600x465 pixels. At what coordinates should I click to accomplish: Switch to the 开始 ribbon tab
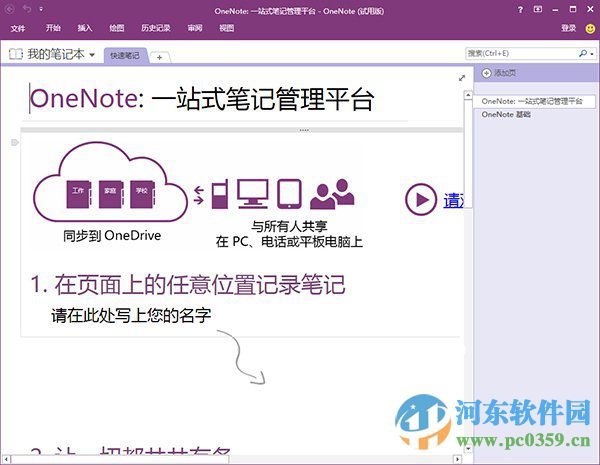[53, 28]
